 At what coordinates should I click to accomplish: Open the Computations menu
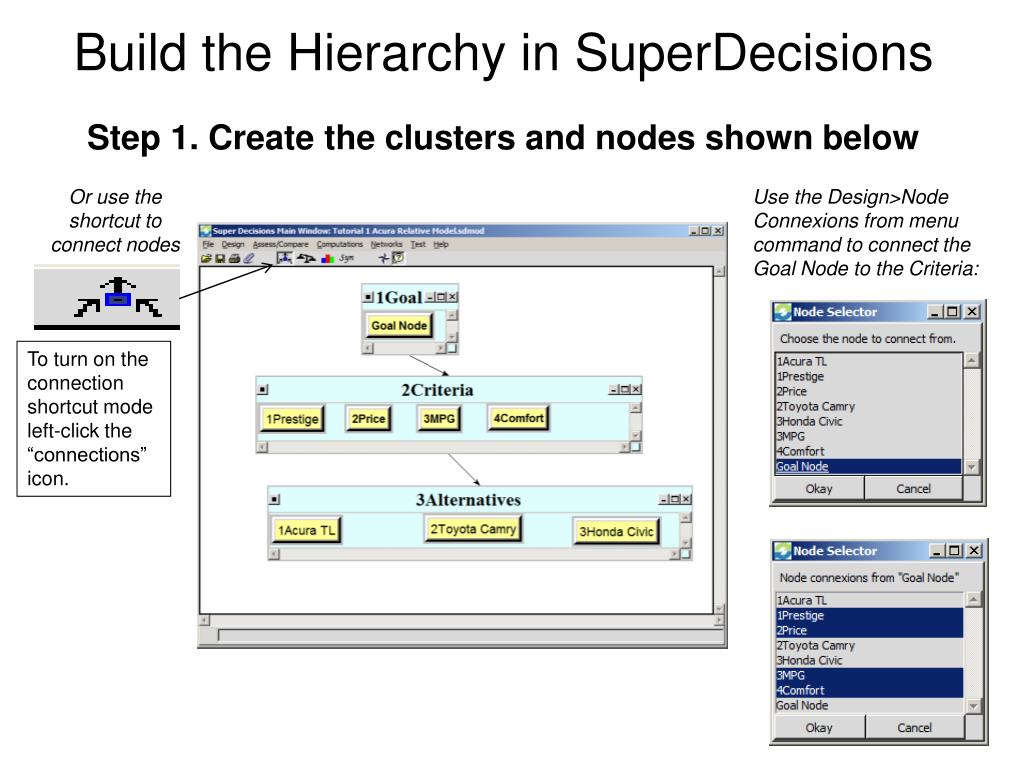[x=340, y=244]
